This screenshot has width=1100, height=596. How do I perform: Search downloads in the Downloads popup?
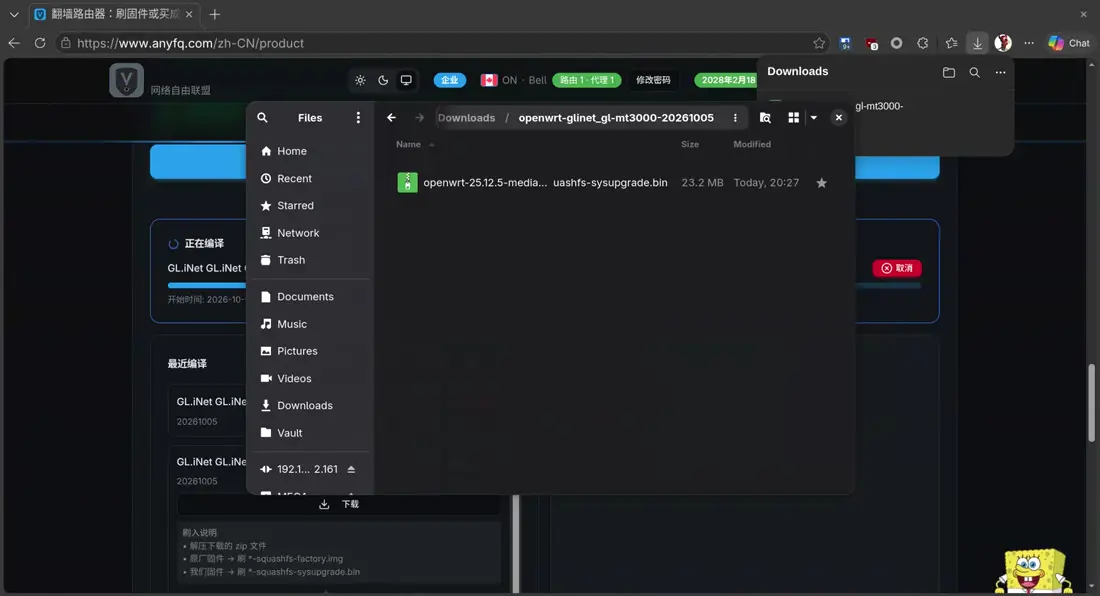974,72
